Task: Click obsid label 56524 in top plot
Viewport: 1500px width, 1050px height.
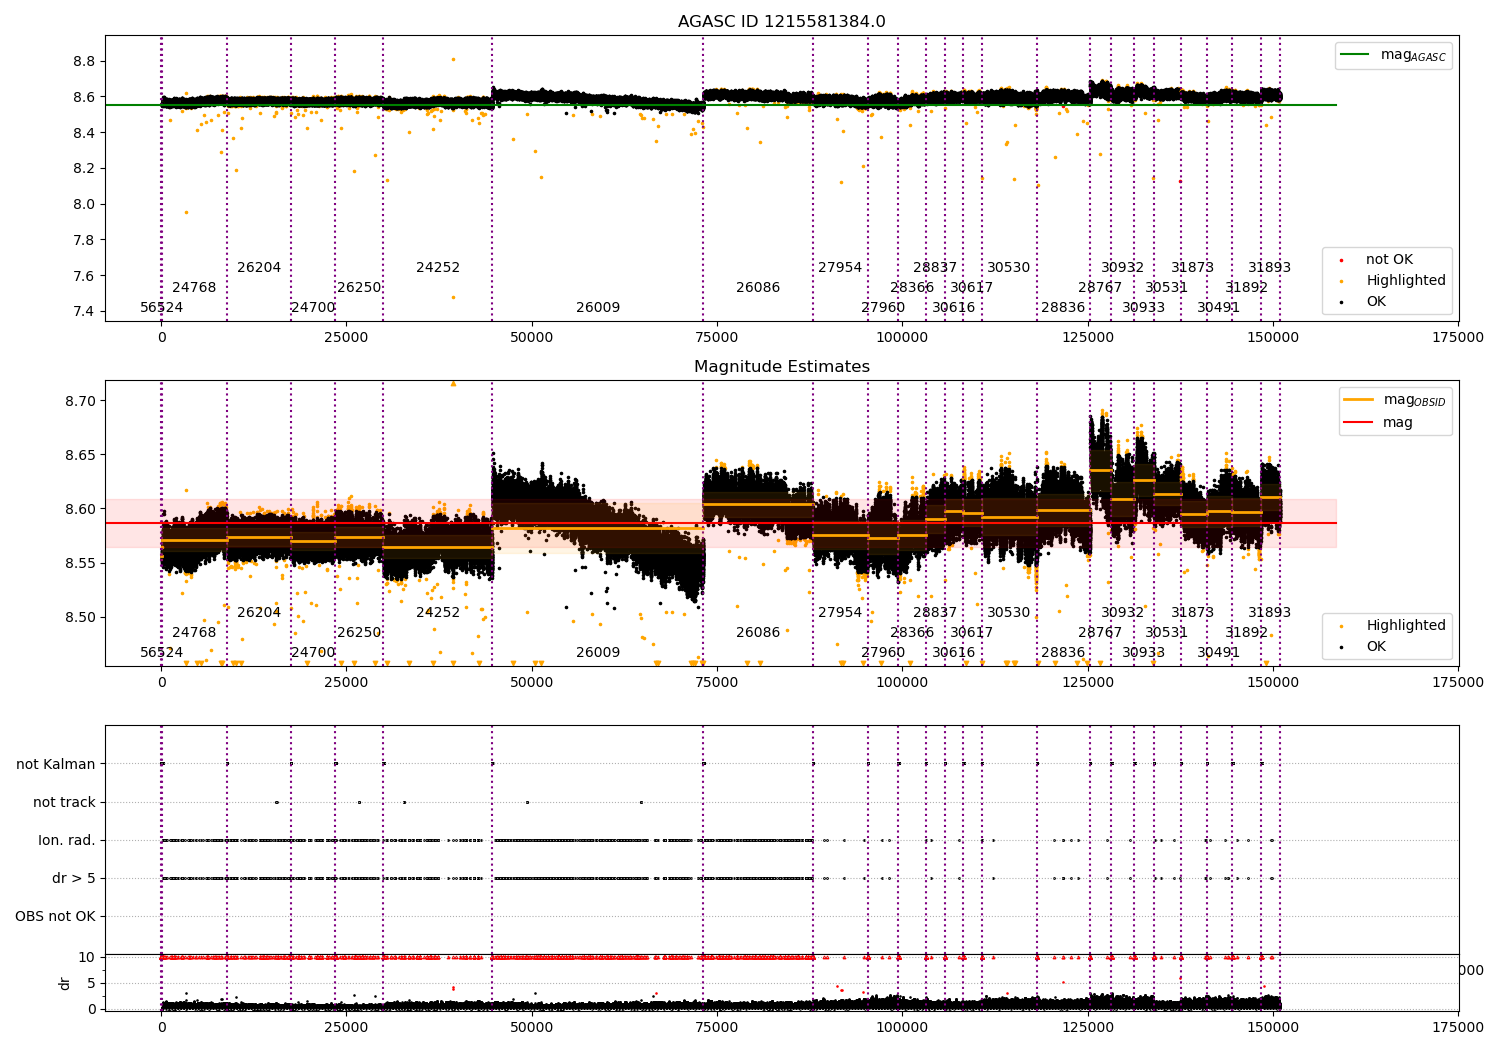Action: pyautogui.click(x=162, y=307)
